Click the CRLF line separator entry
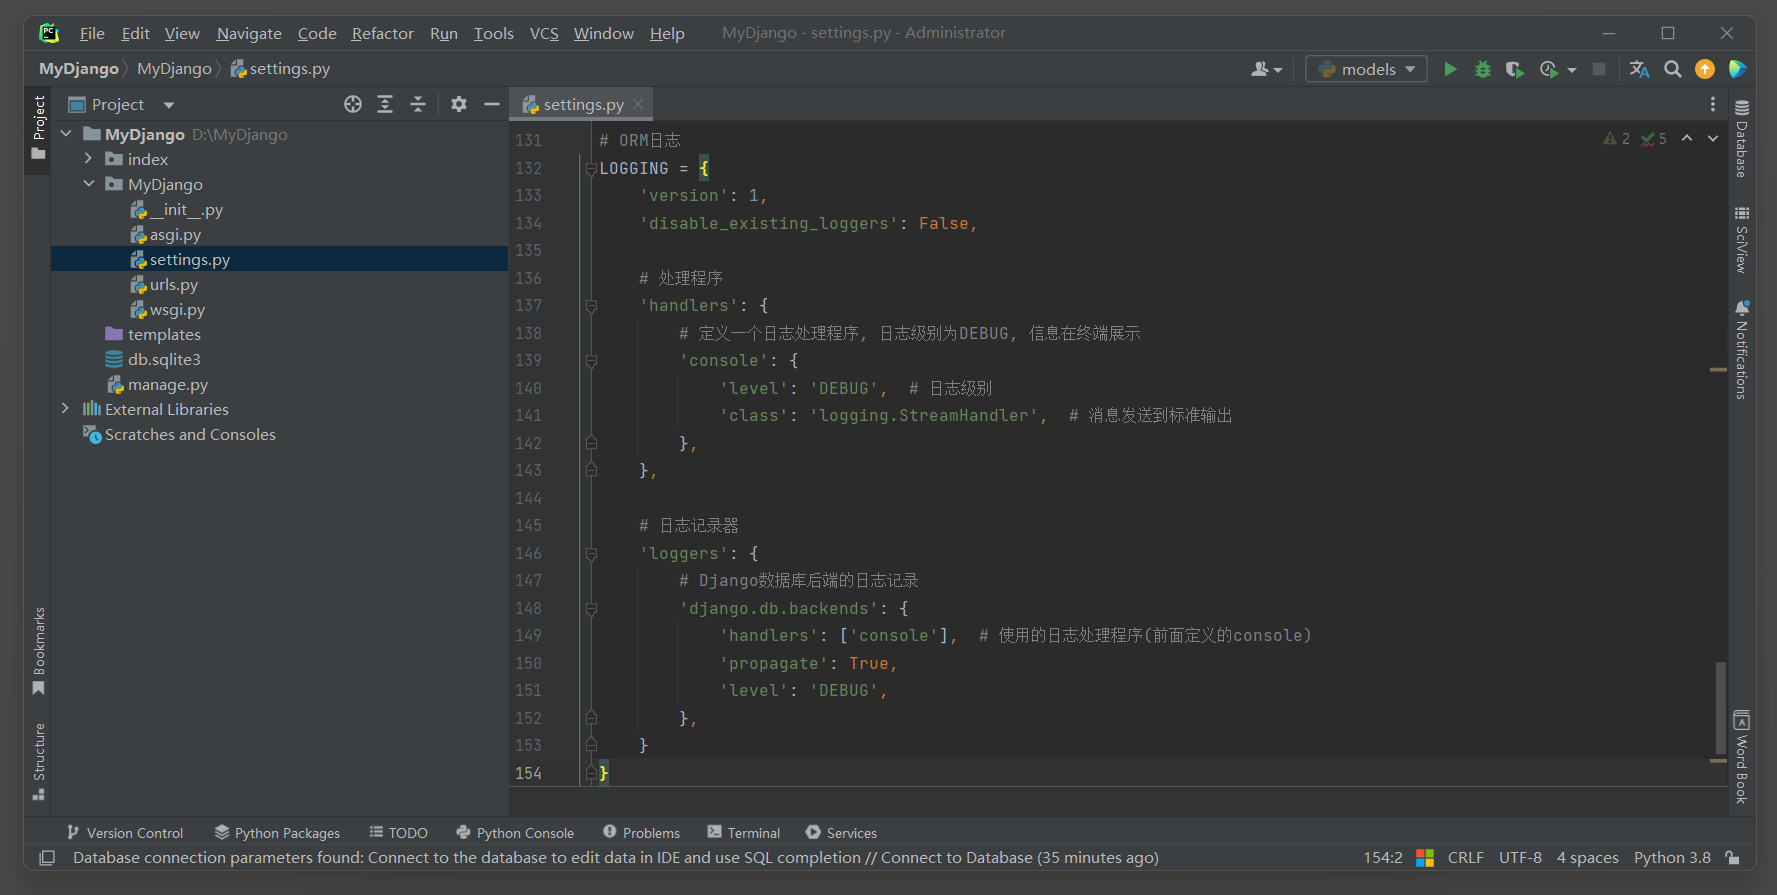Image resolution: width=1777 pixels, height=895 pixels. 1465,858
